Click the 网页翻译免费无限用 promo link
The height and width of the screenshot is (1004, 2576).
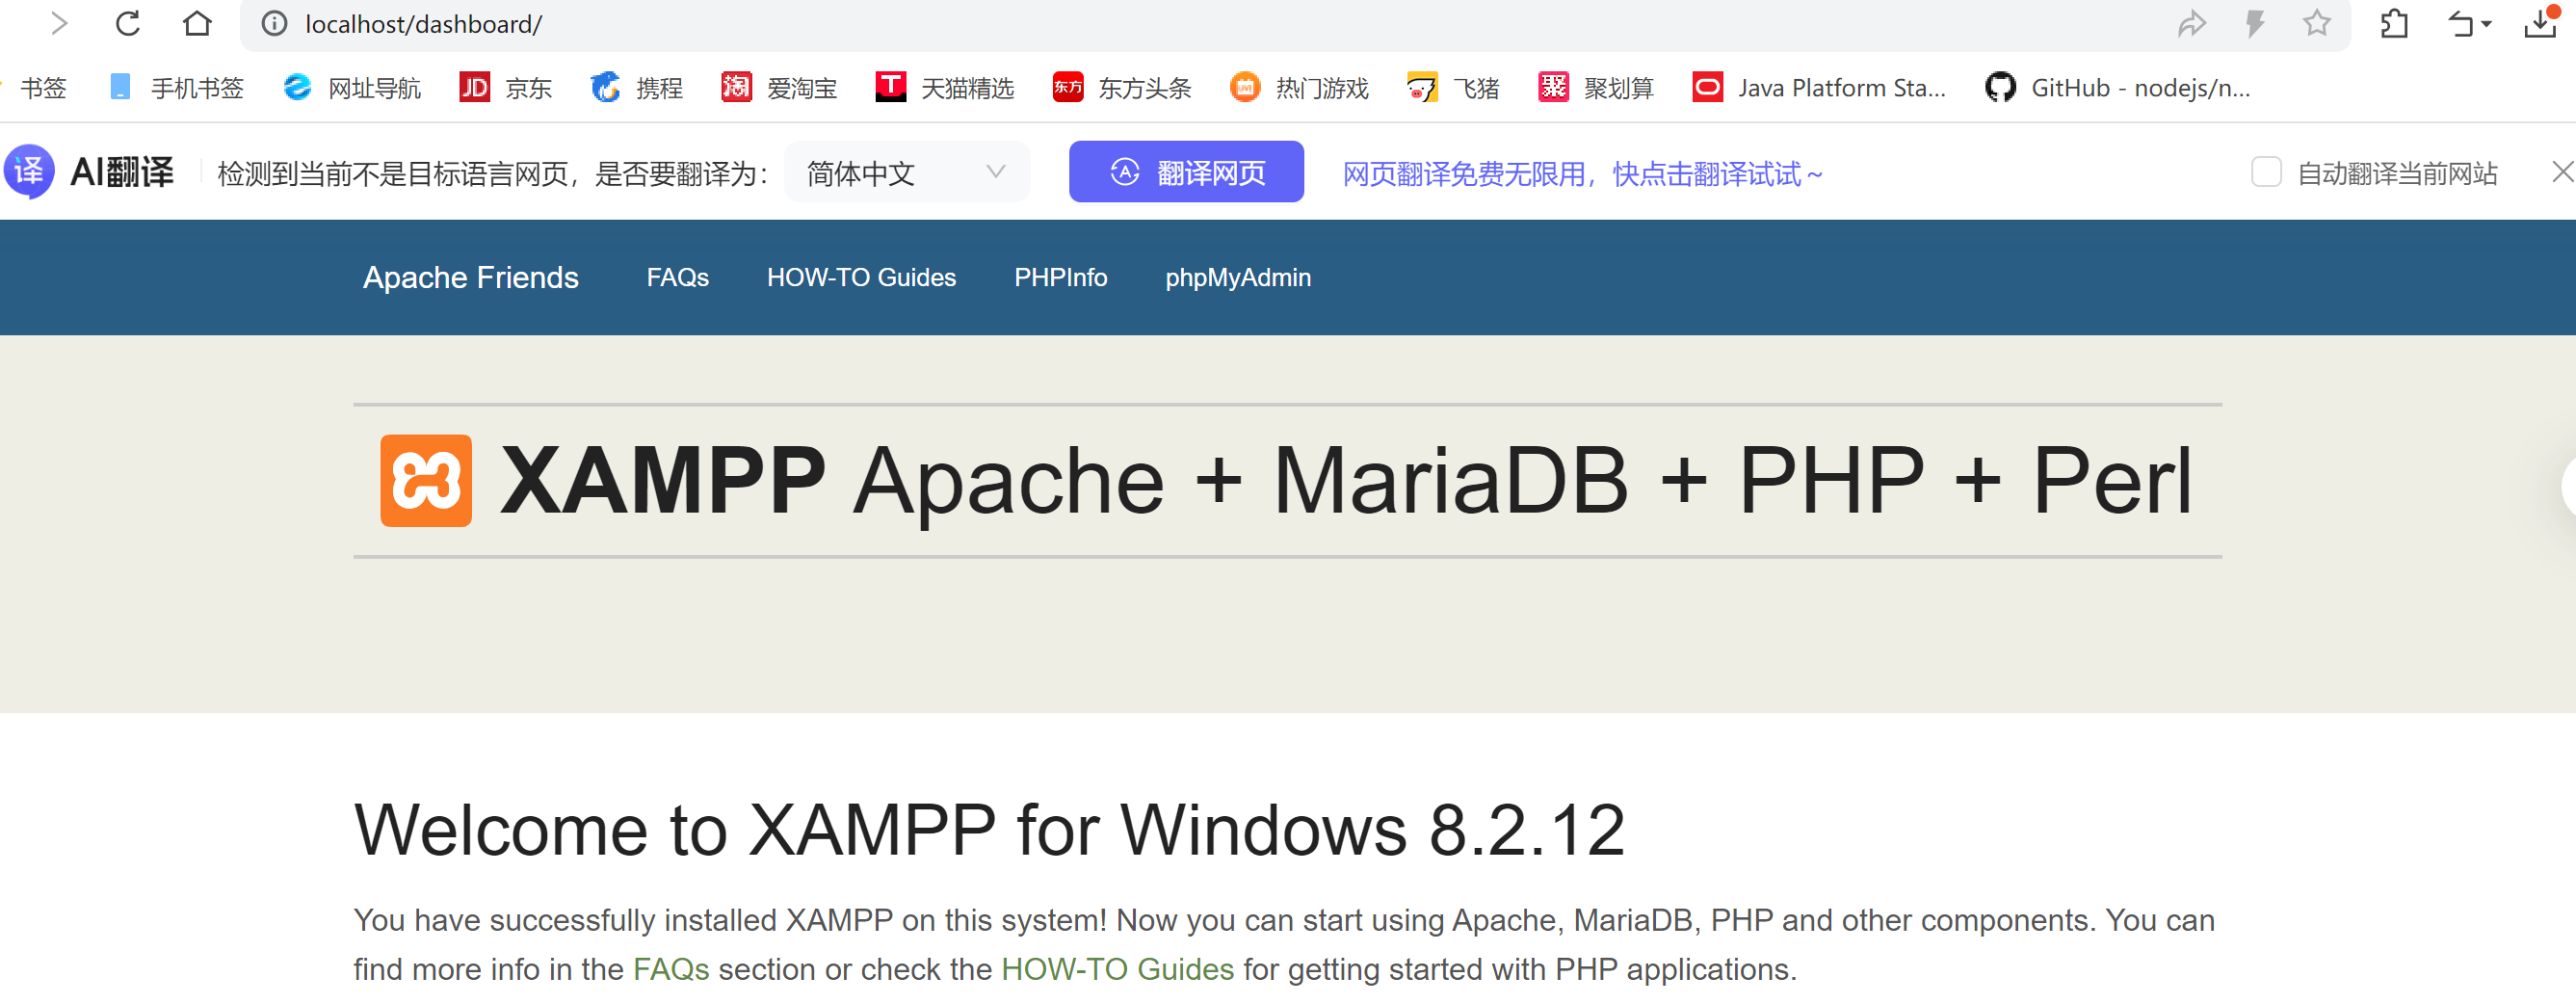(1582, 174)
